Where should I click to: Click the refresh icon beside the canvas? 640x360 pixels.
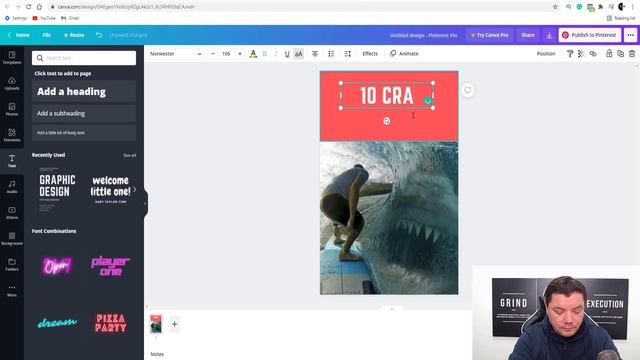[468, 90]
